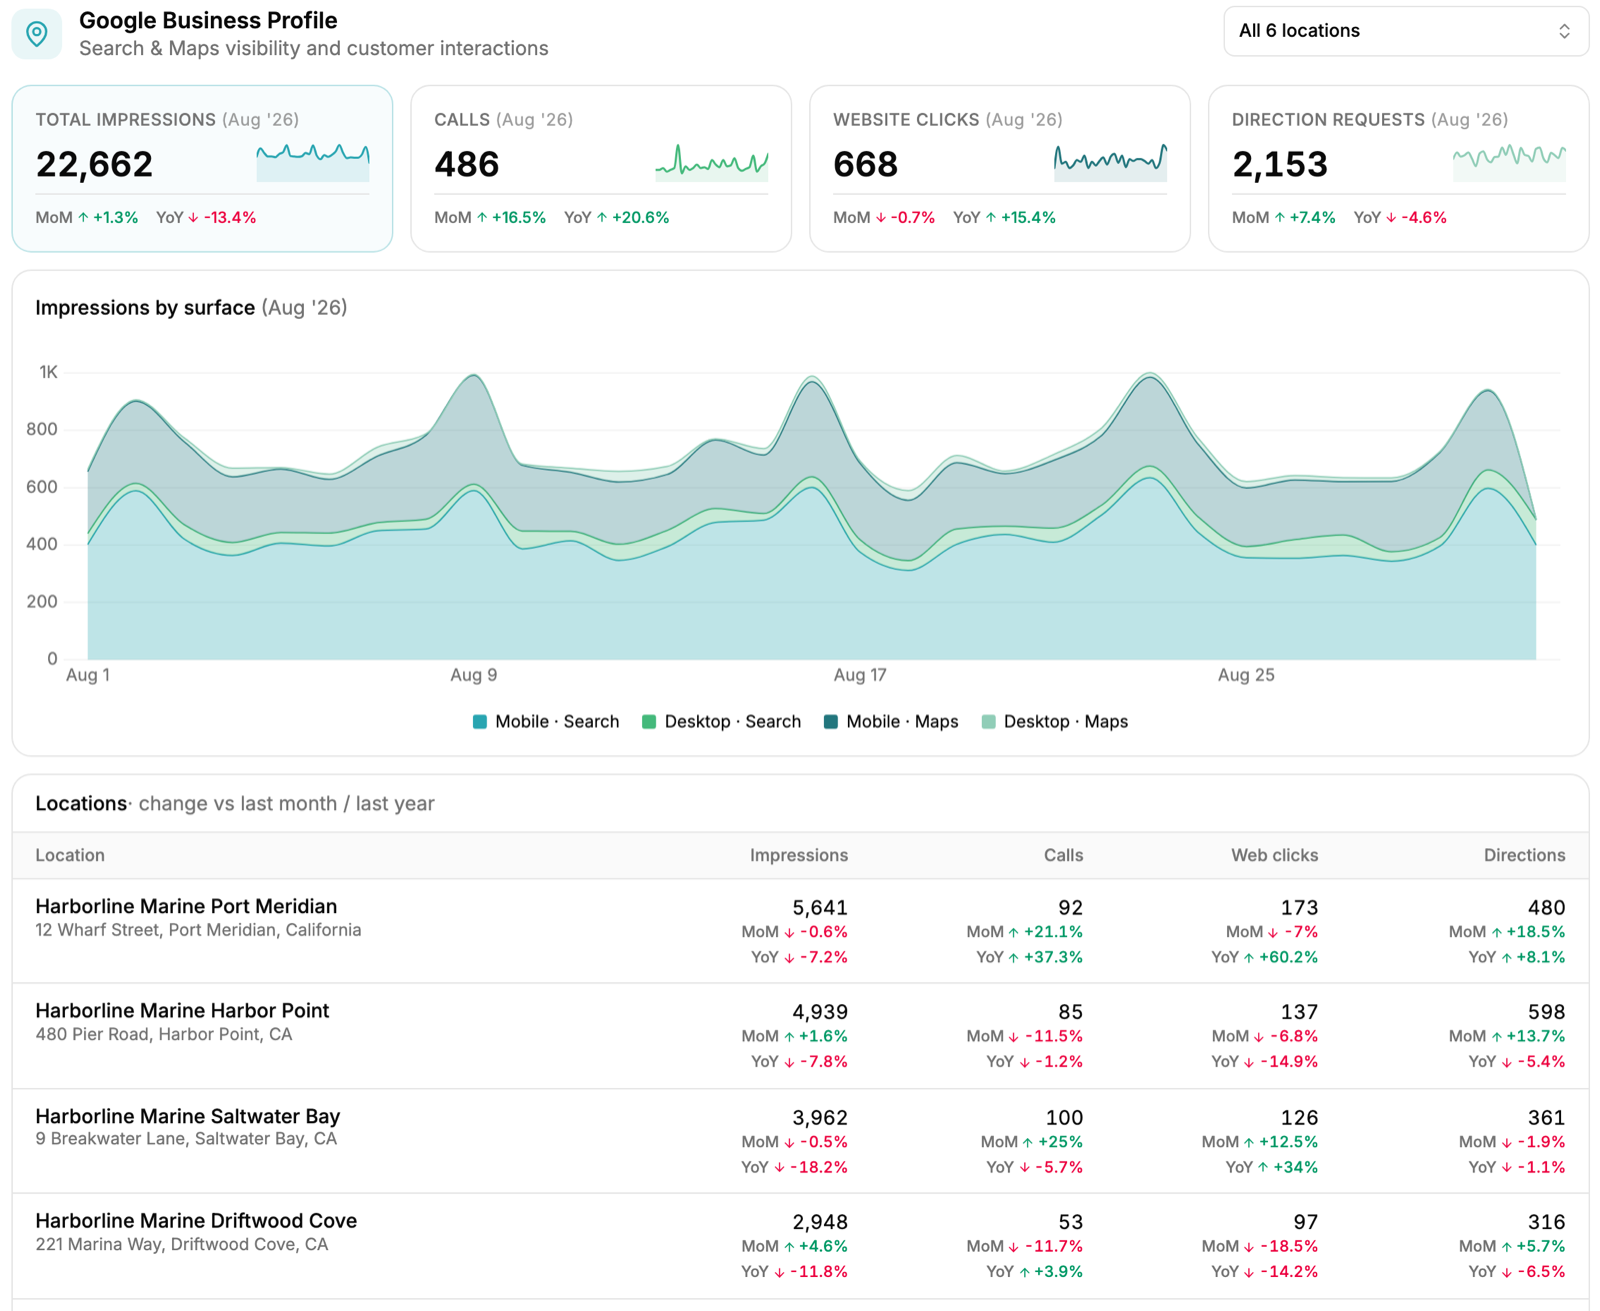Click the address 9 Breakwater Lane, Saltwater Bay

coord(186,1139)
